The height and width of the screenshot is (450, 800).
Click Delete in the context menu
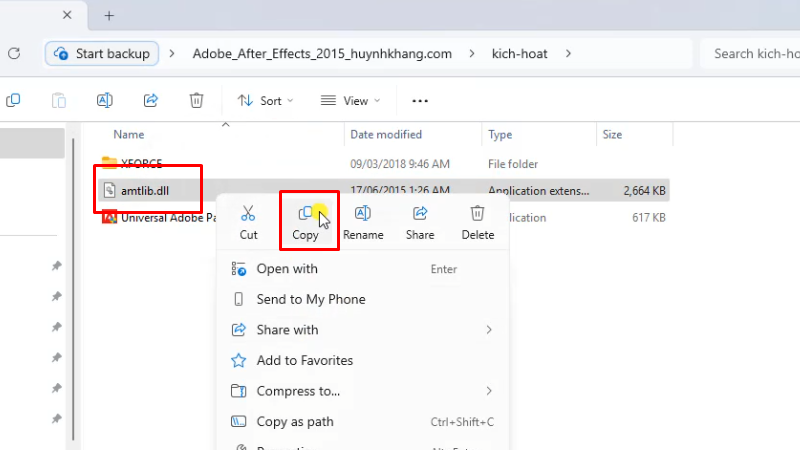(478, 222)
